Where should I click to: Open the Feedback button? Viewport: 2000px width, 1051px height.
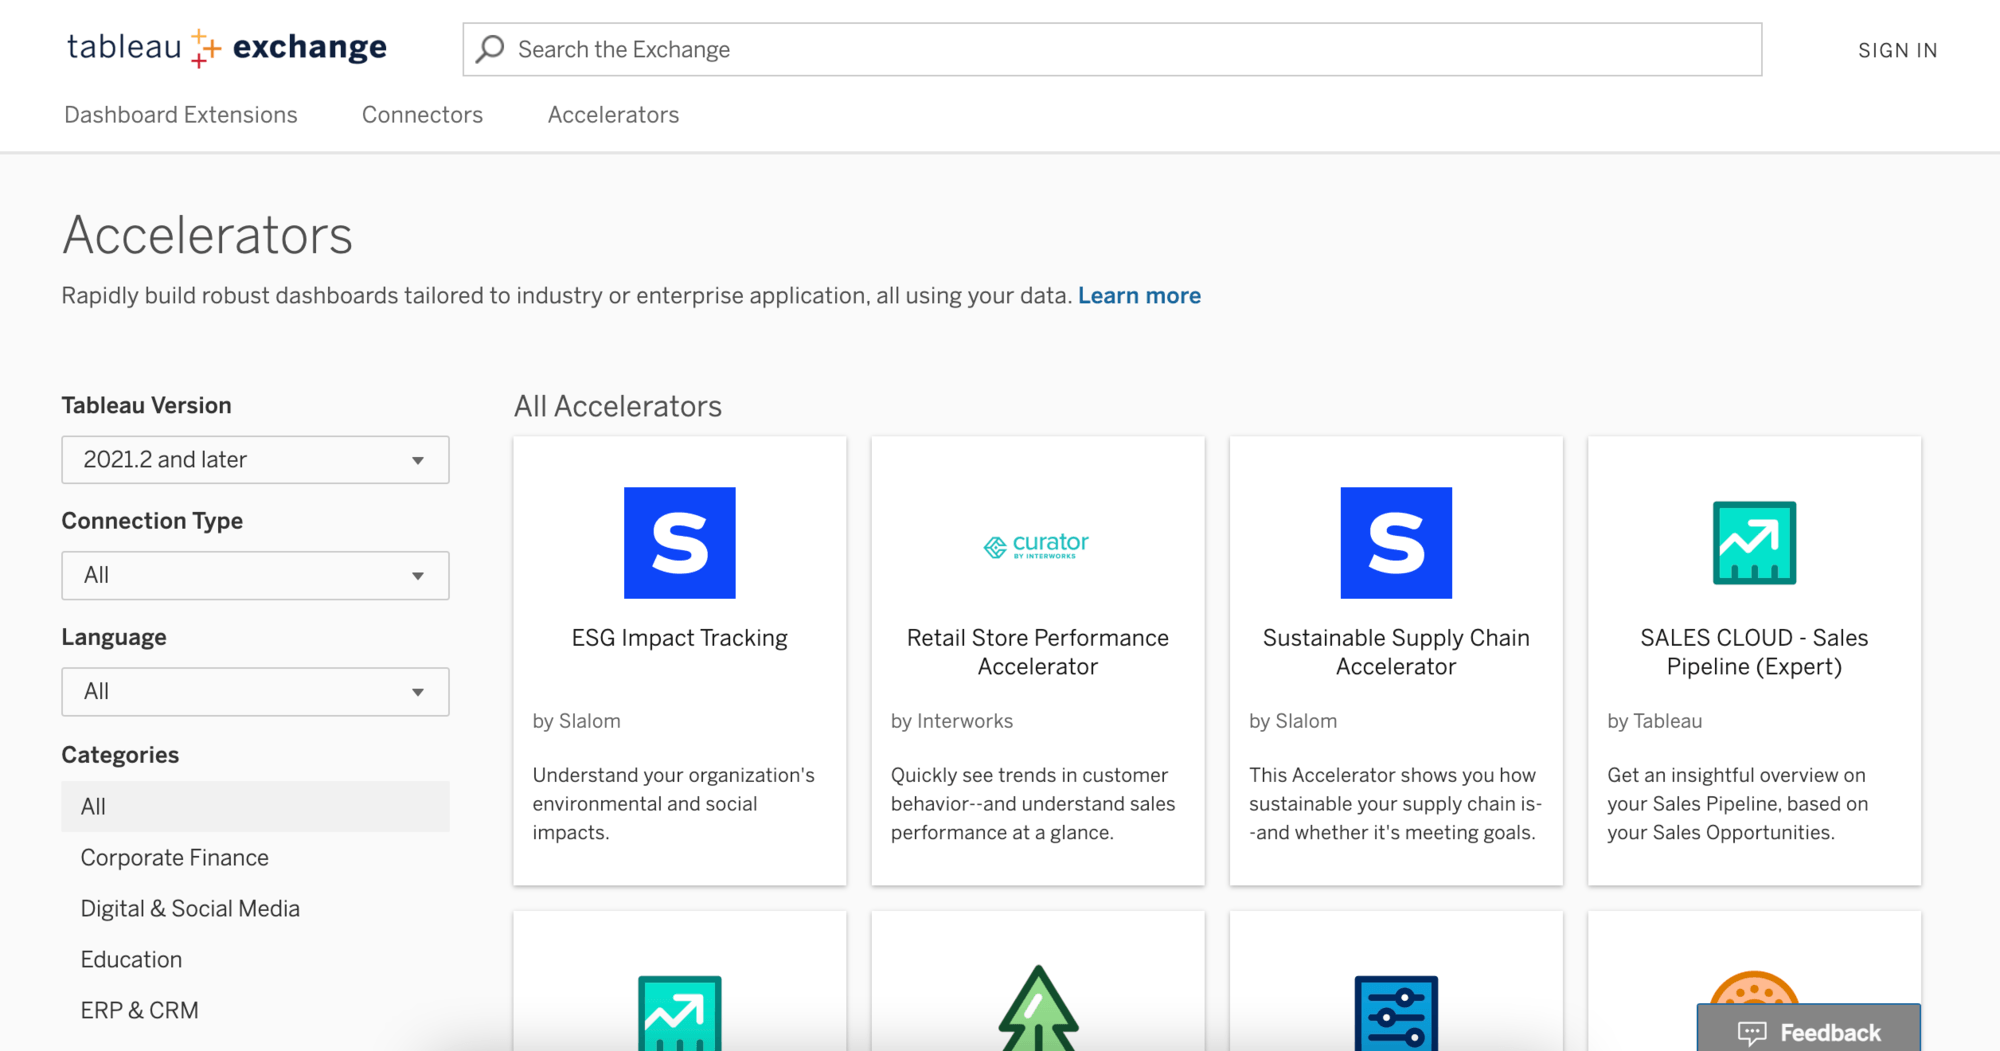coord(1808,1031)
